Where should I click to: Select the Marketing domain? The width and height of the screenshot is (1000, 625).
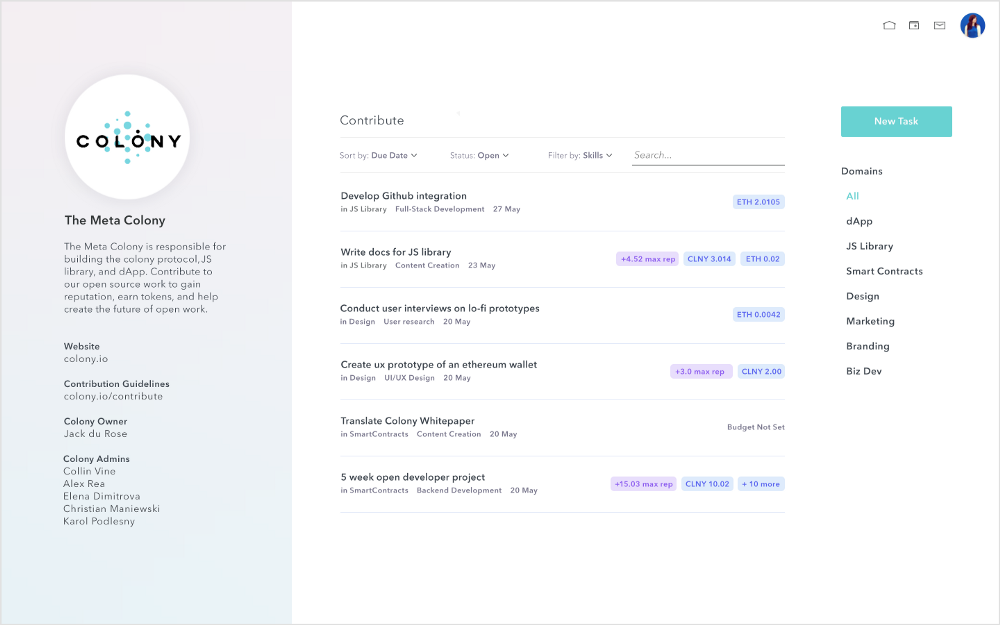(870, 321)
